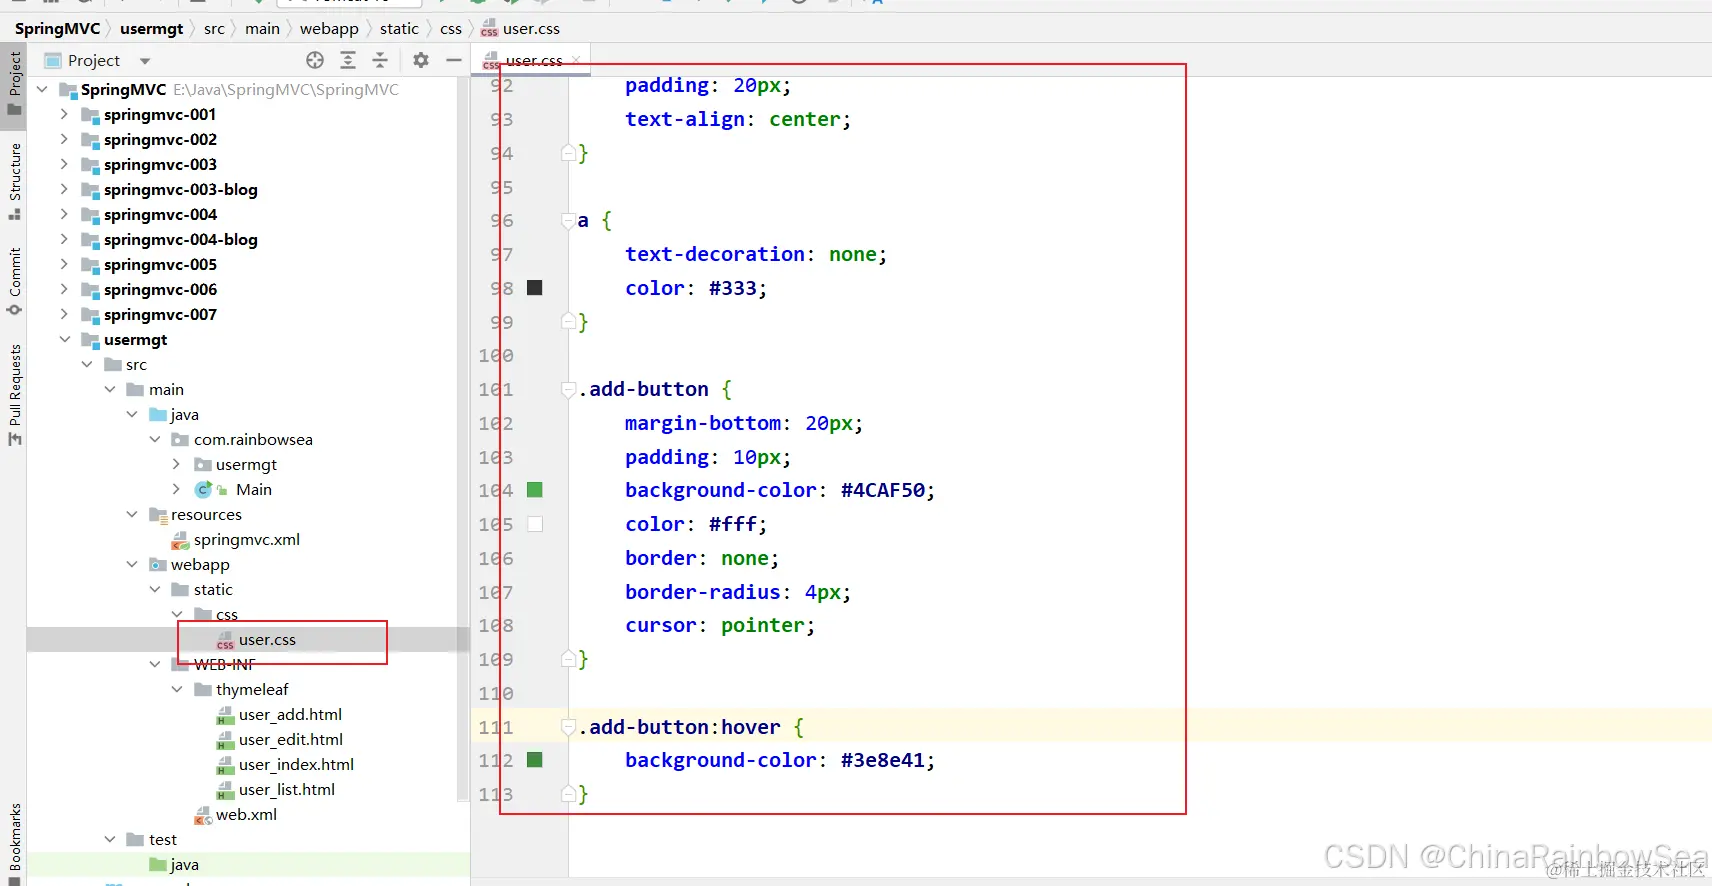The width and height of the screenshot is (1712, 886).
Task: Collapse the src folder
Action: pos(87,364)
